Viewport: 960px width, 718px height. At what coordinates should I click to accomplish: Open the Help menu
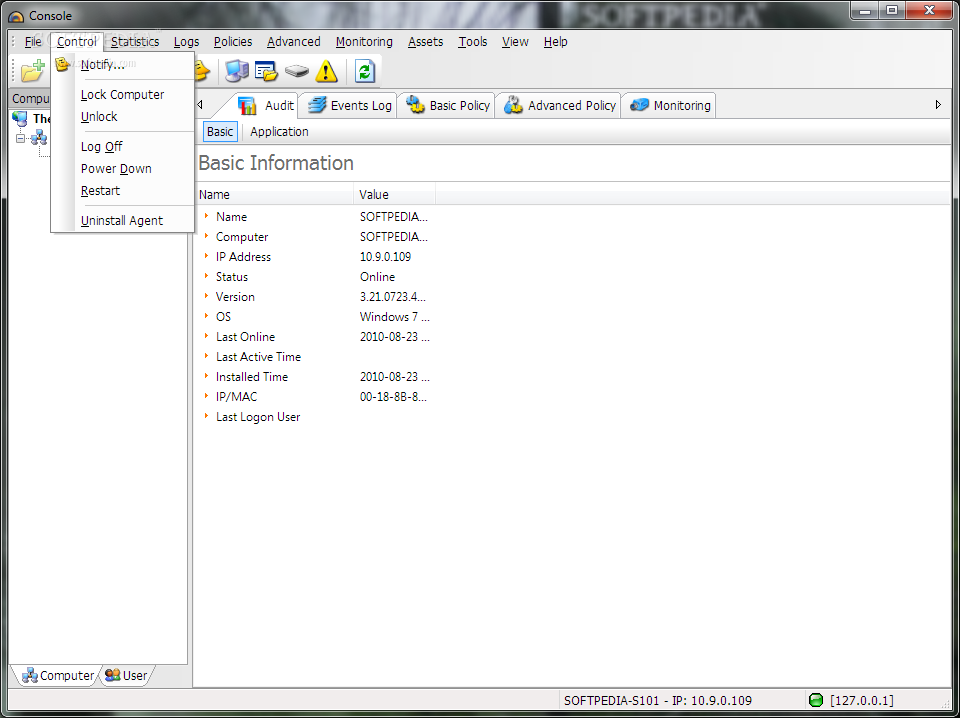click(555, 42)
